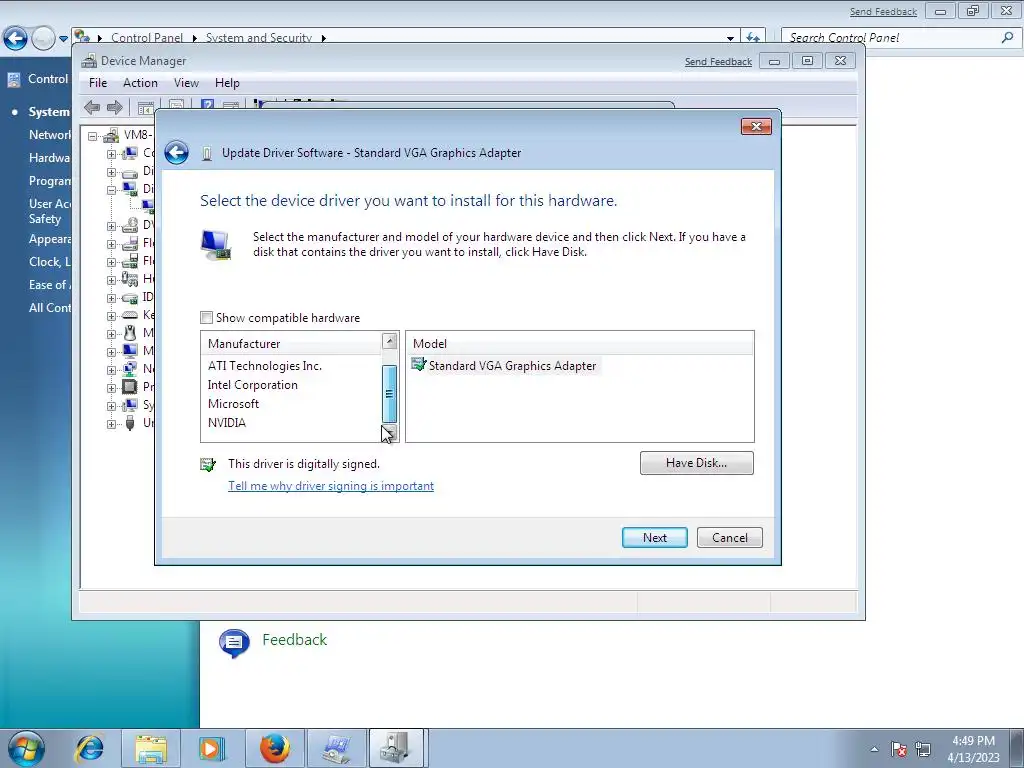Click Device Manager toolbar forward arrow
Screen dimensions: 1024x768
(x=115, y=107)
